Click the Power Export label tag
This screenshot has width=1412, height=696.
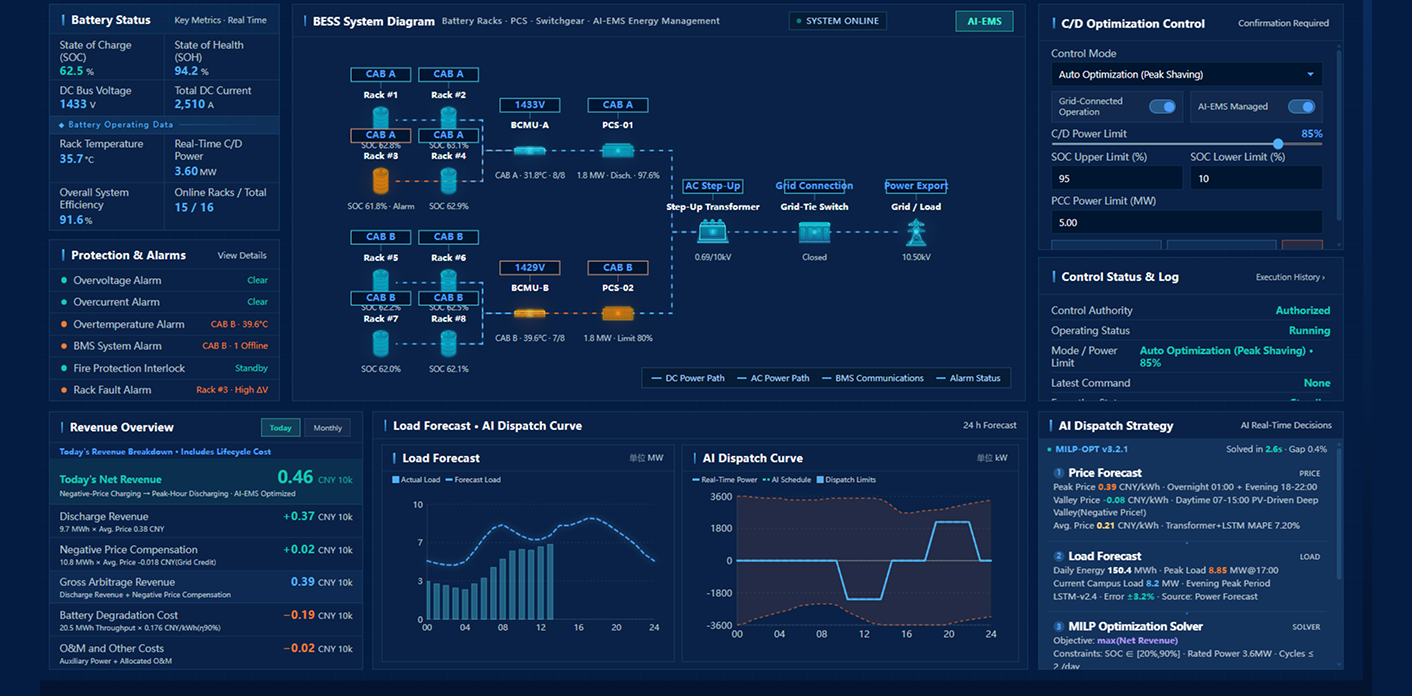916,186
